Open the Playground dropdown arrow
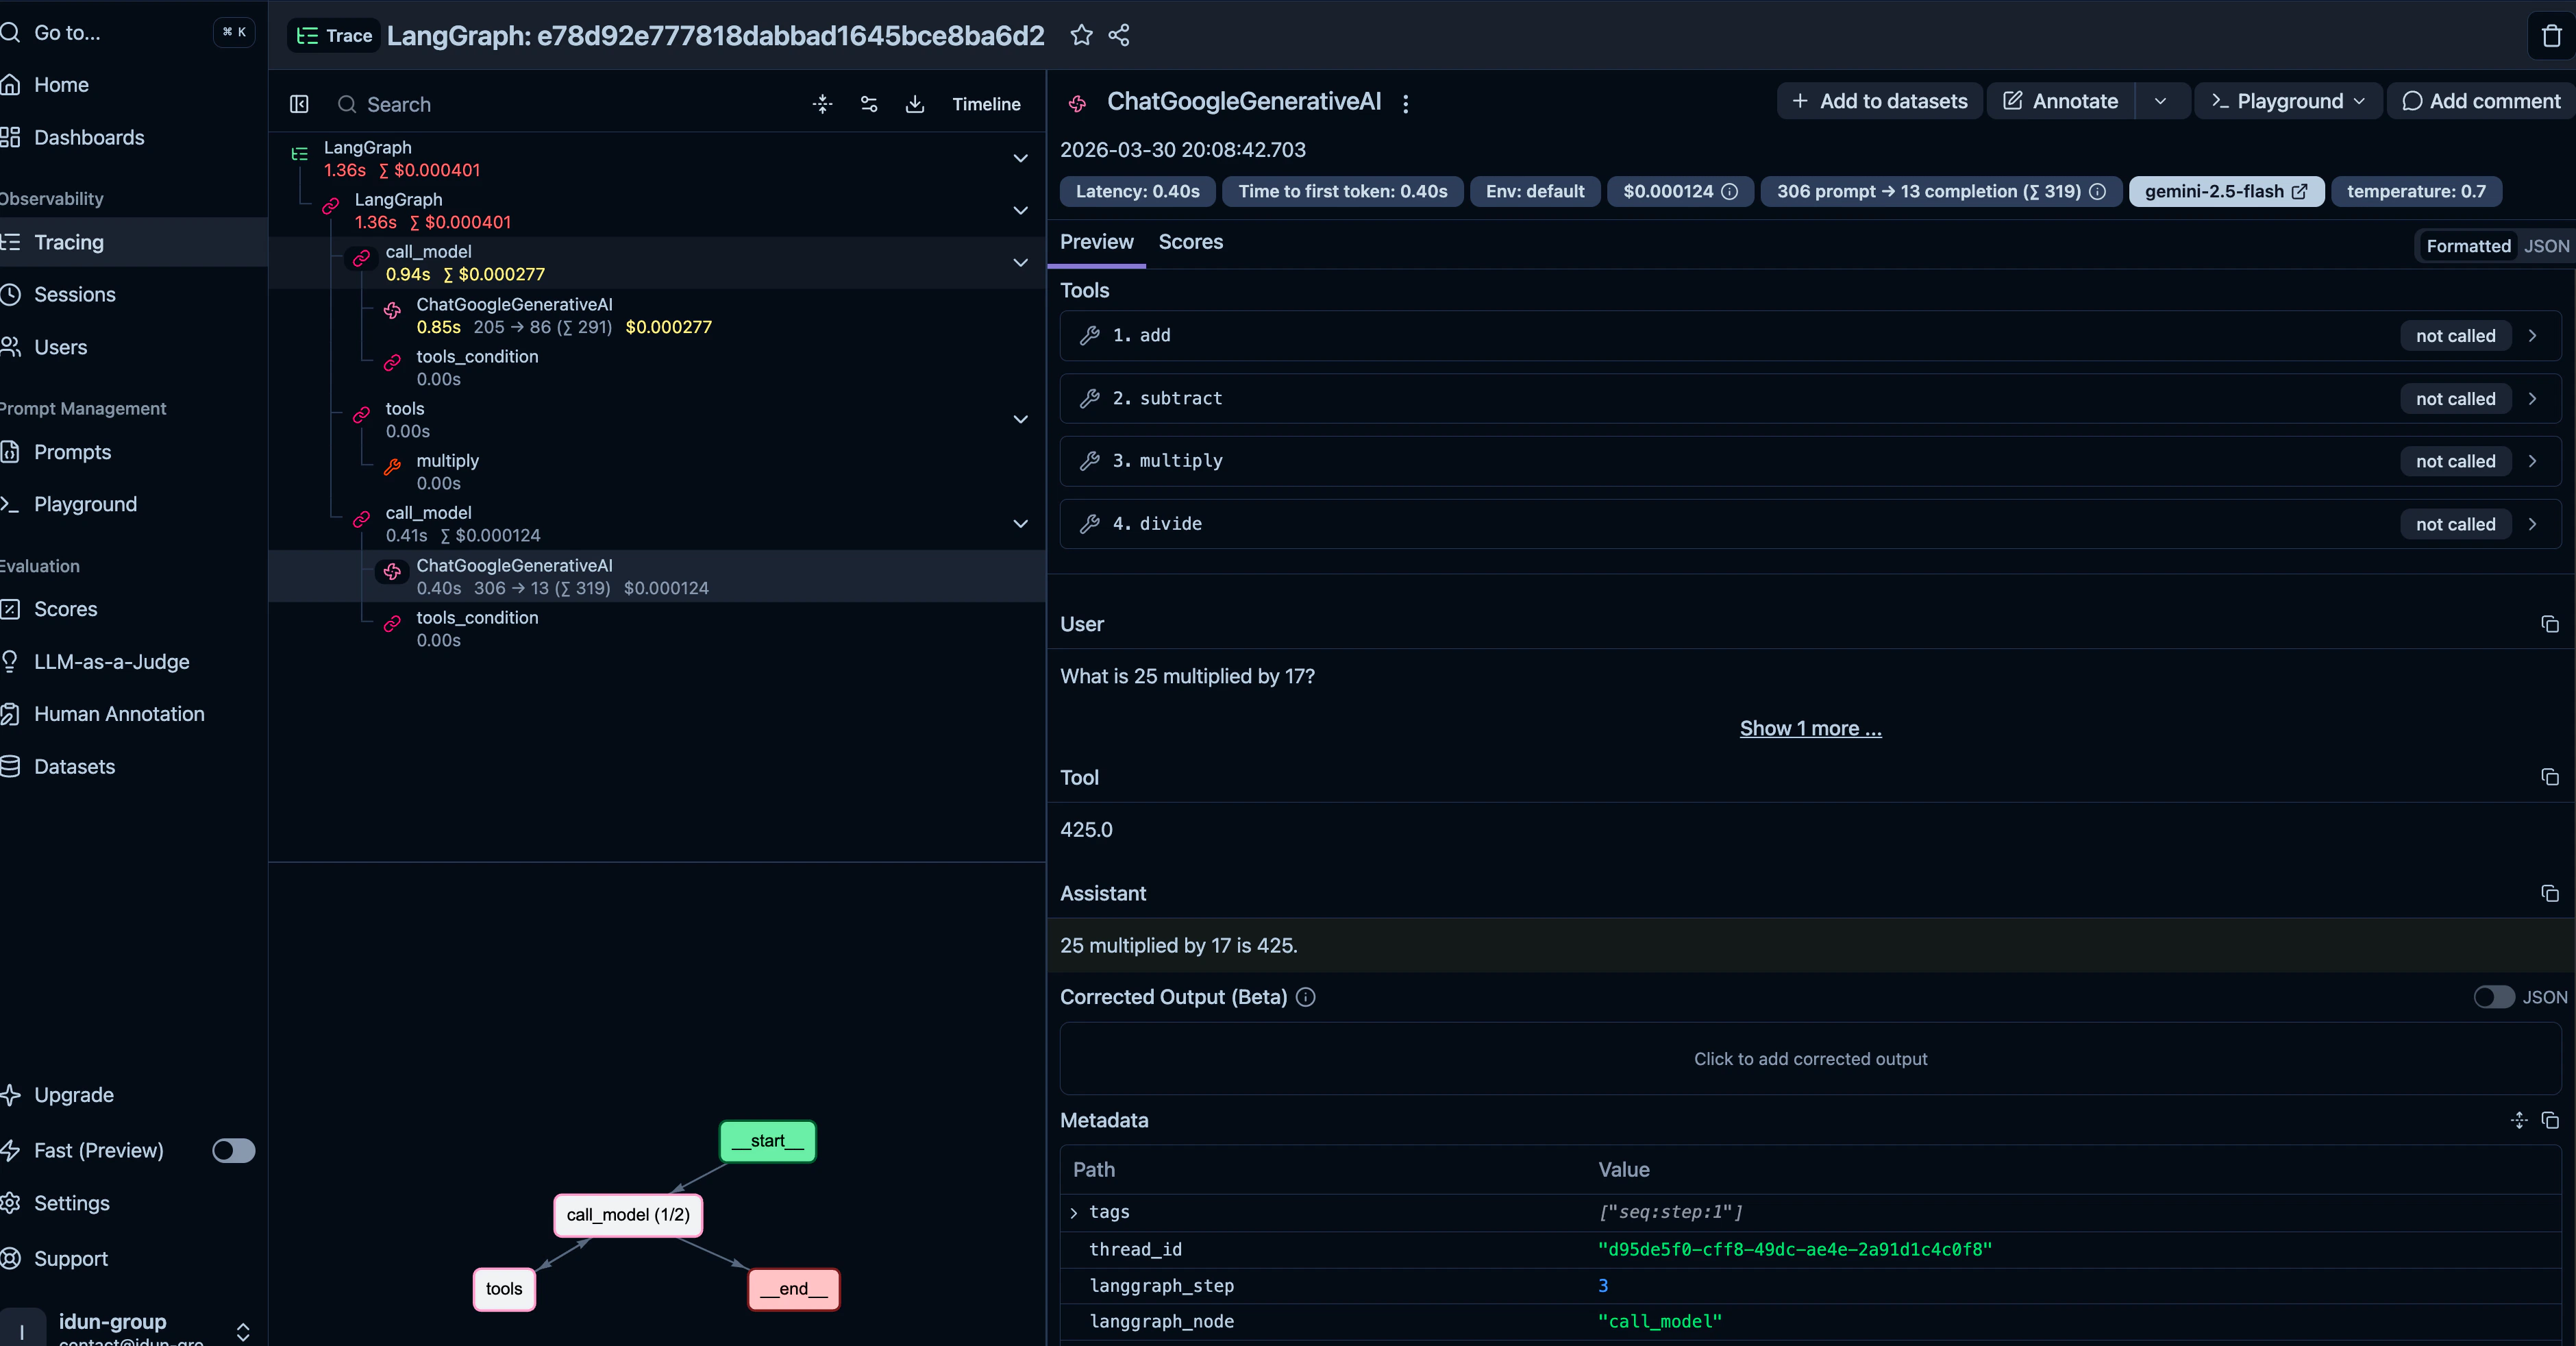The height and width of the screenshot is (1346, 2576). pos(2360,101)
